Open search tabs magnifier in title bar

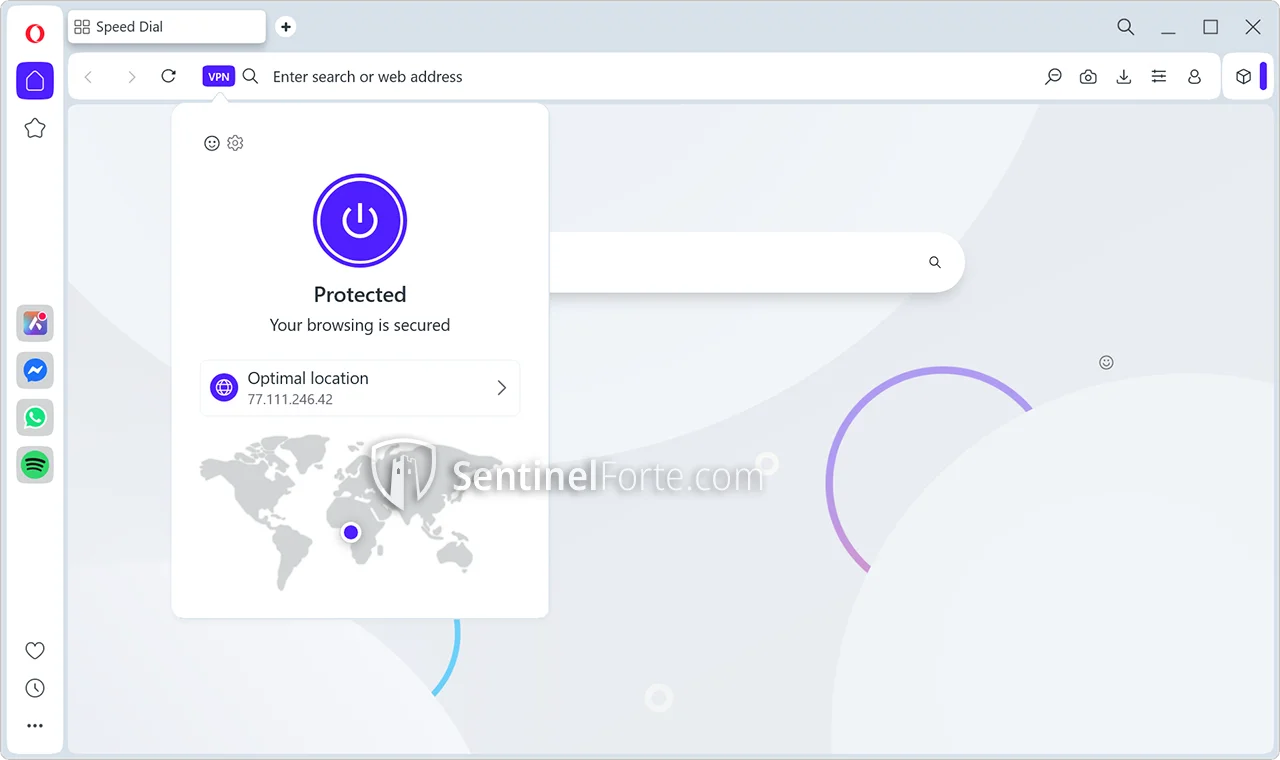1126,27
